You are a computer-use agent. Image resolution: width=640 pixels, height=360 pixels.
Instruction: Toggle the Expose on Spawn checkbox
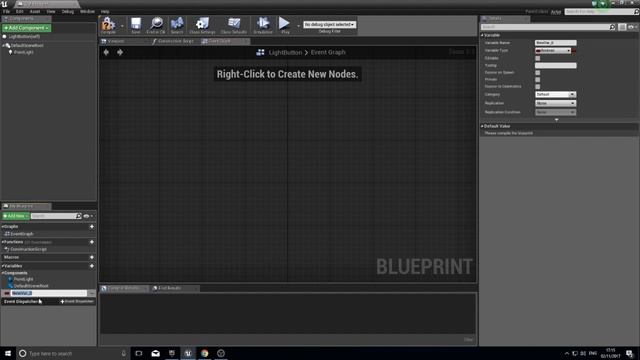tap(538, 73)
